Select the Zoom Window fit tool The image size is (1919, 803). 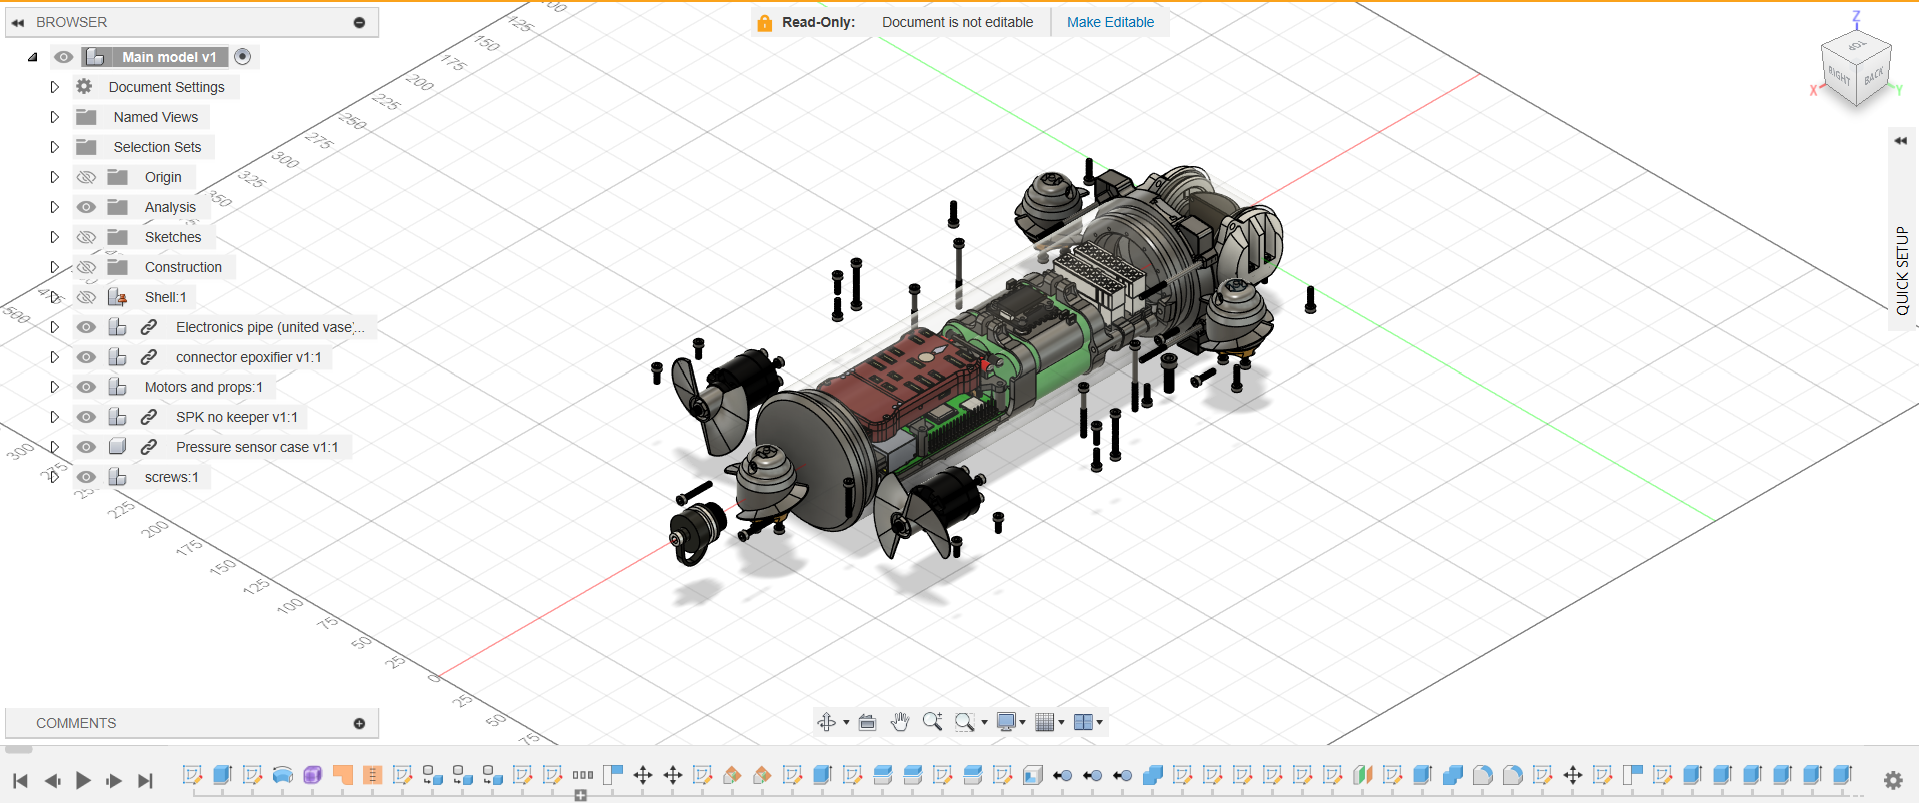(965, 722)
